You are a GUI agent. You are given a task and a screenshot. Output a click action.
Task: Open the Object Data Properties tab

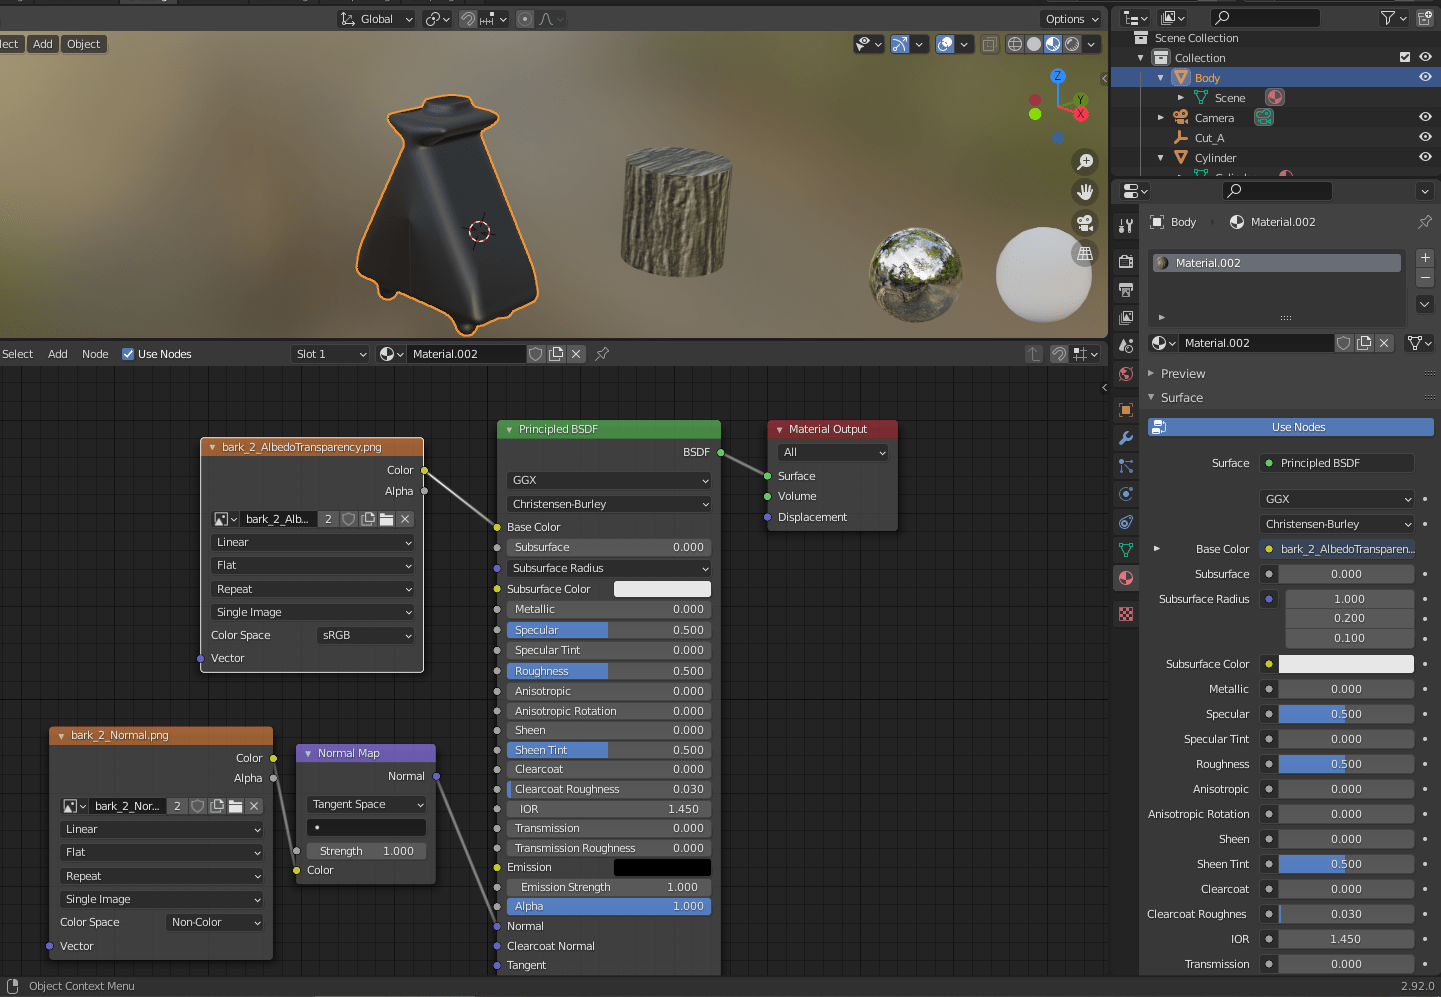point(1126,550)
